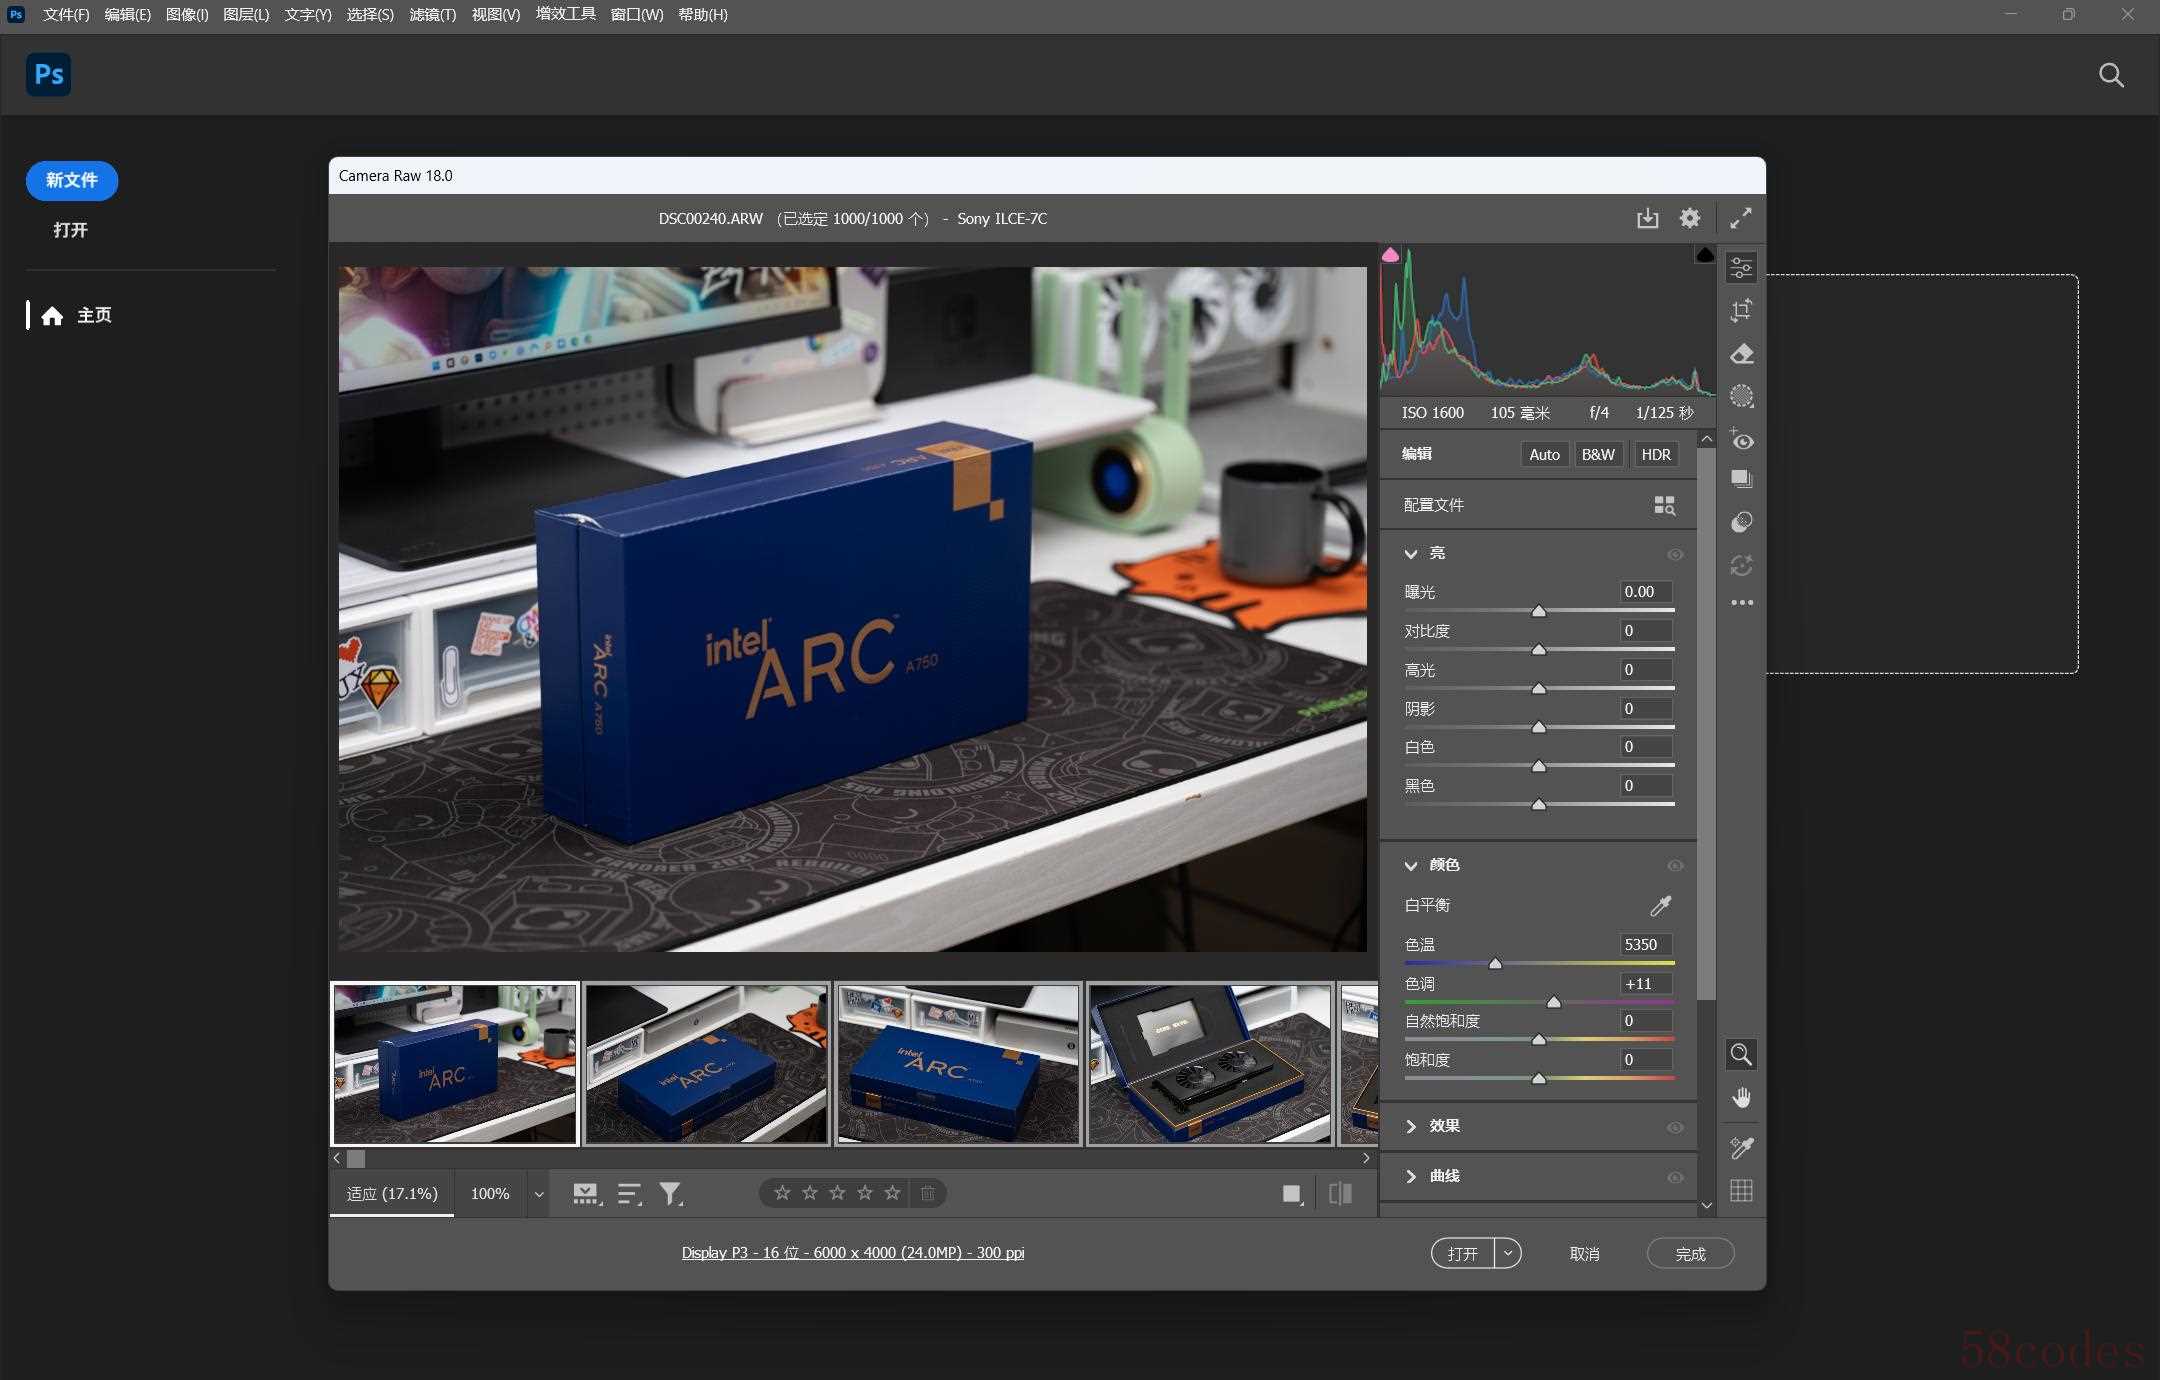The image size is (2160, 1380).
Task: Open the Masking tool
Action: (1741, 397)
